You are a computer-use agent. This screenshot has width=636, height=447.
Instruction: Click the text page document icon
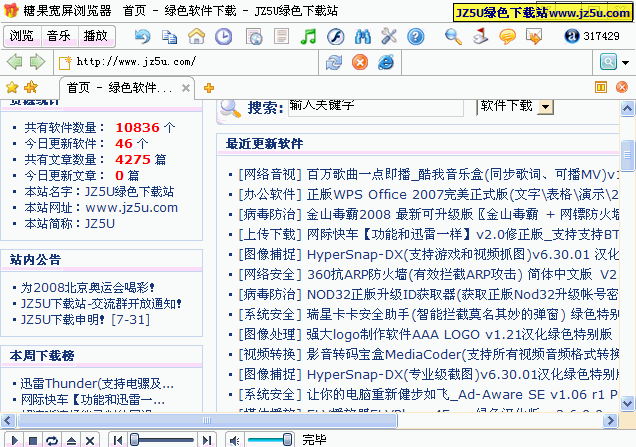coord(281,36)
